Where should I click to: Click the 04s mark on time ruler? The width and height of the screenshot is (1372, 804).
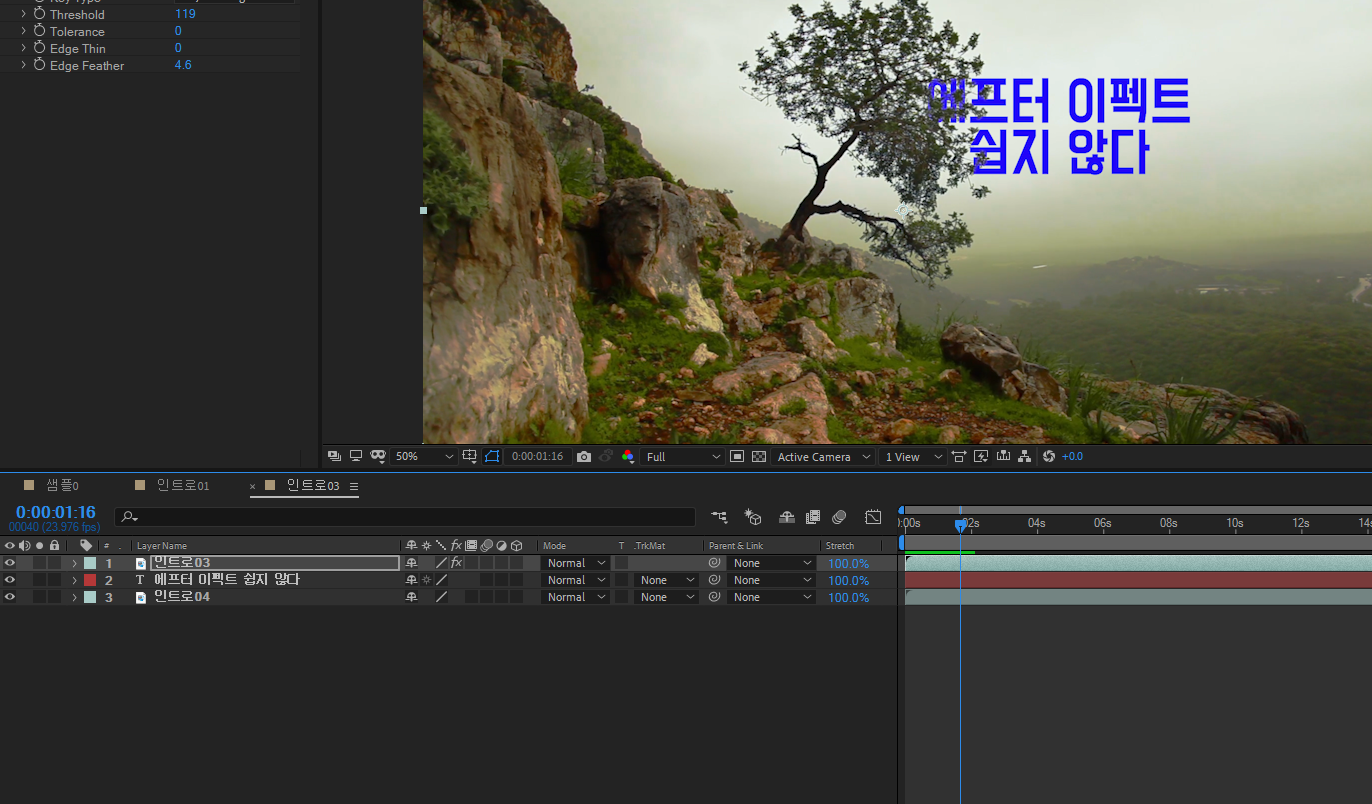click(x=1036, y=523)
